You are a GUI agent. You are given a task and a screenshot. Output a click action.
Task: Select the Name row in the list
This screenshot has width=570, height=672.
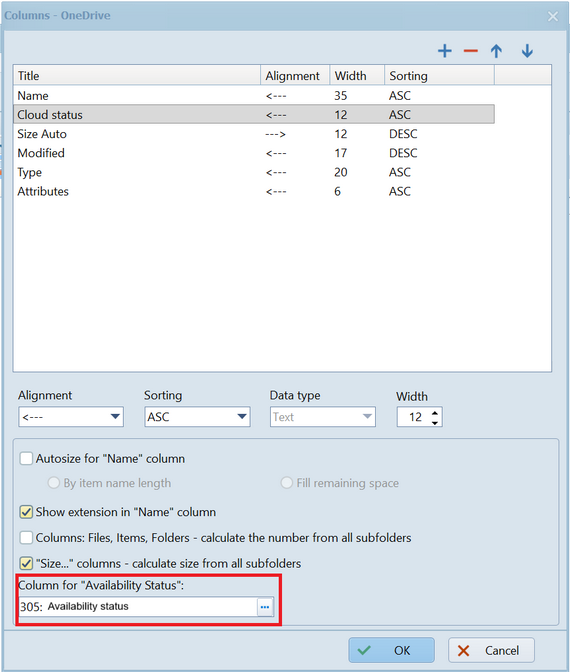point(254,95)
